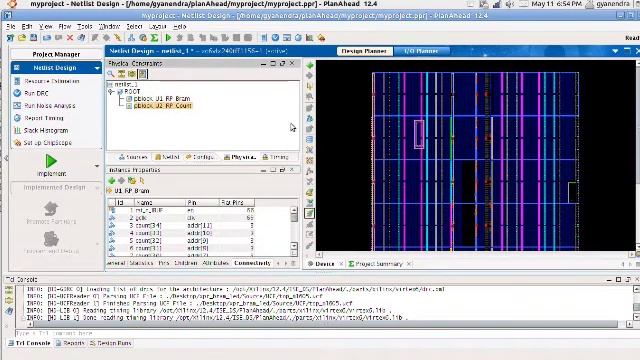640x360 pixels.
Task: Click the gray forward arrow in Instance Properties
Action: (x=121, y=180)
